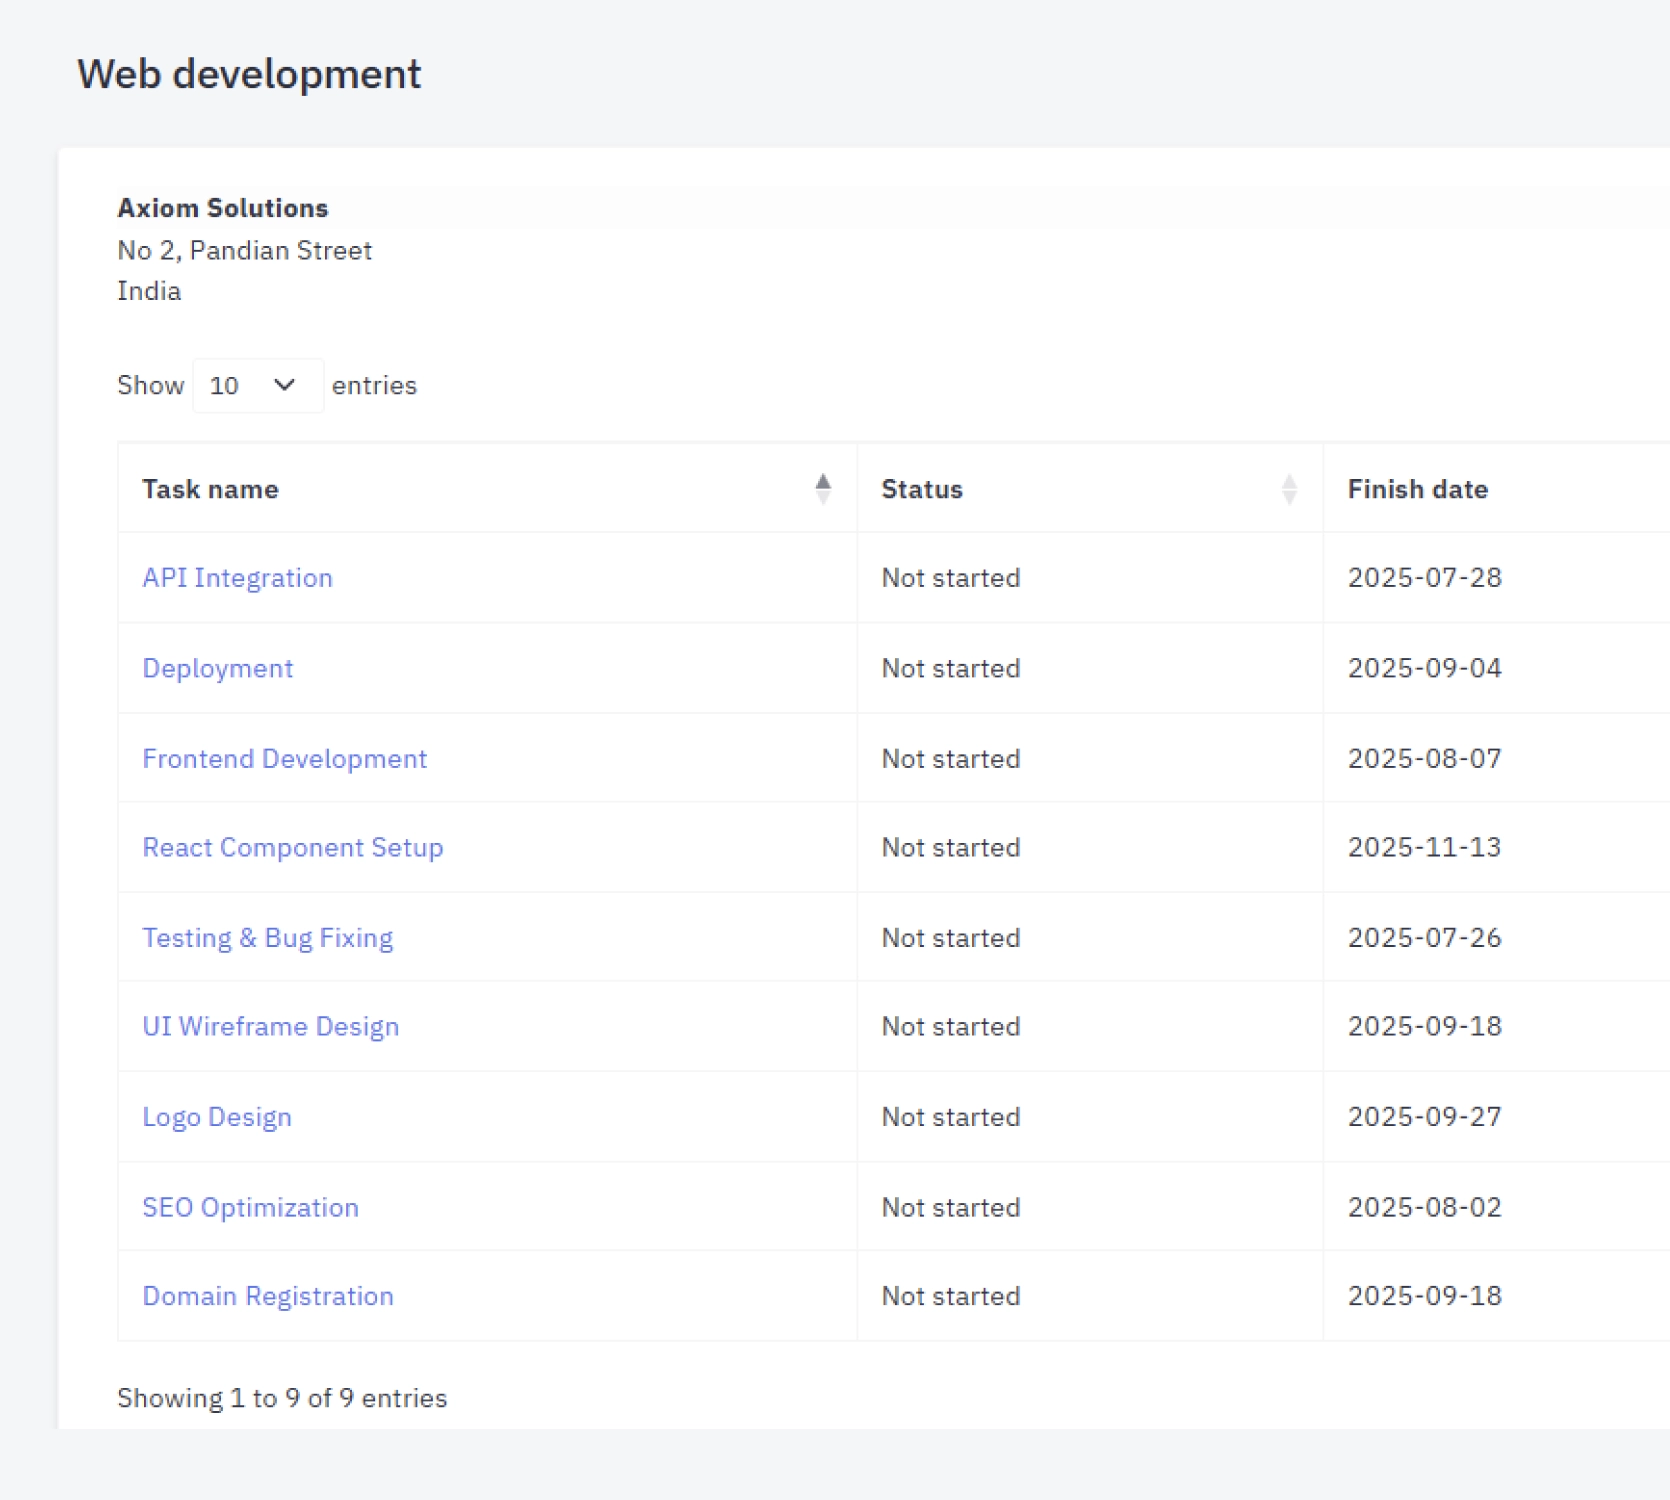Open the API Integration task
The image size is (1670, 1500).
pos(237,578)
